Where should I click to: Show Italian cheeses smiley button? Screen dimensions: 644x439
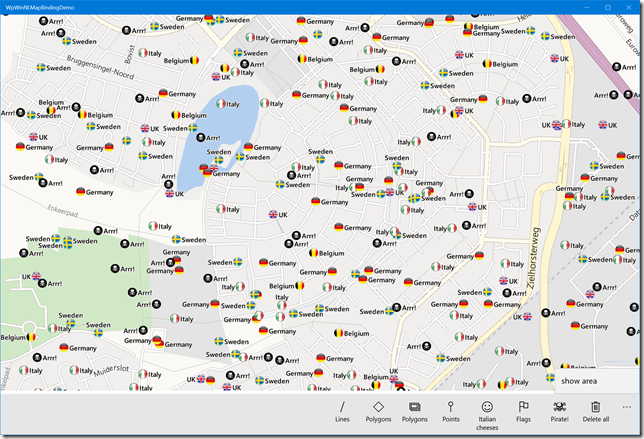(x=487, y=416)
